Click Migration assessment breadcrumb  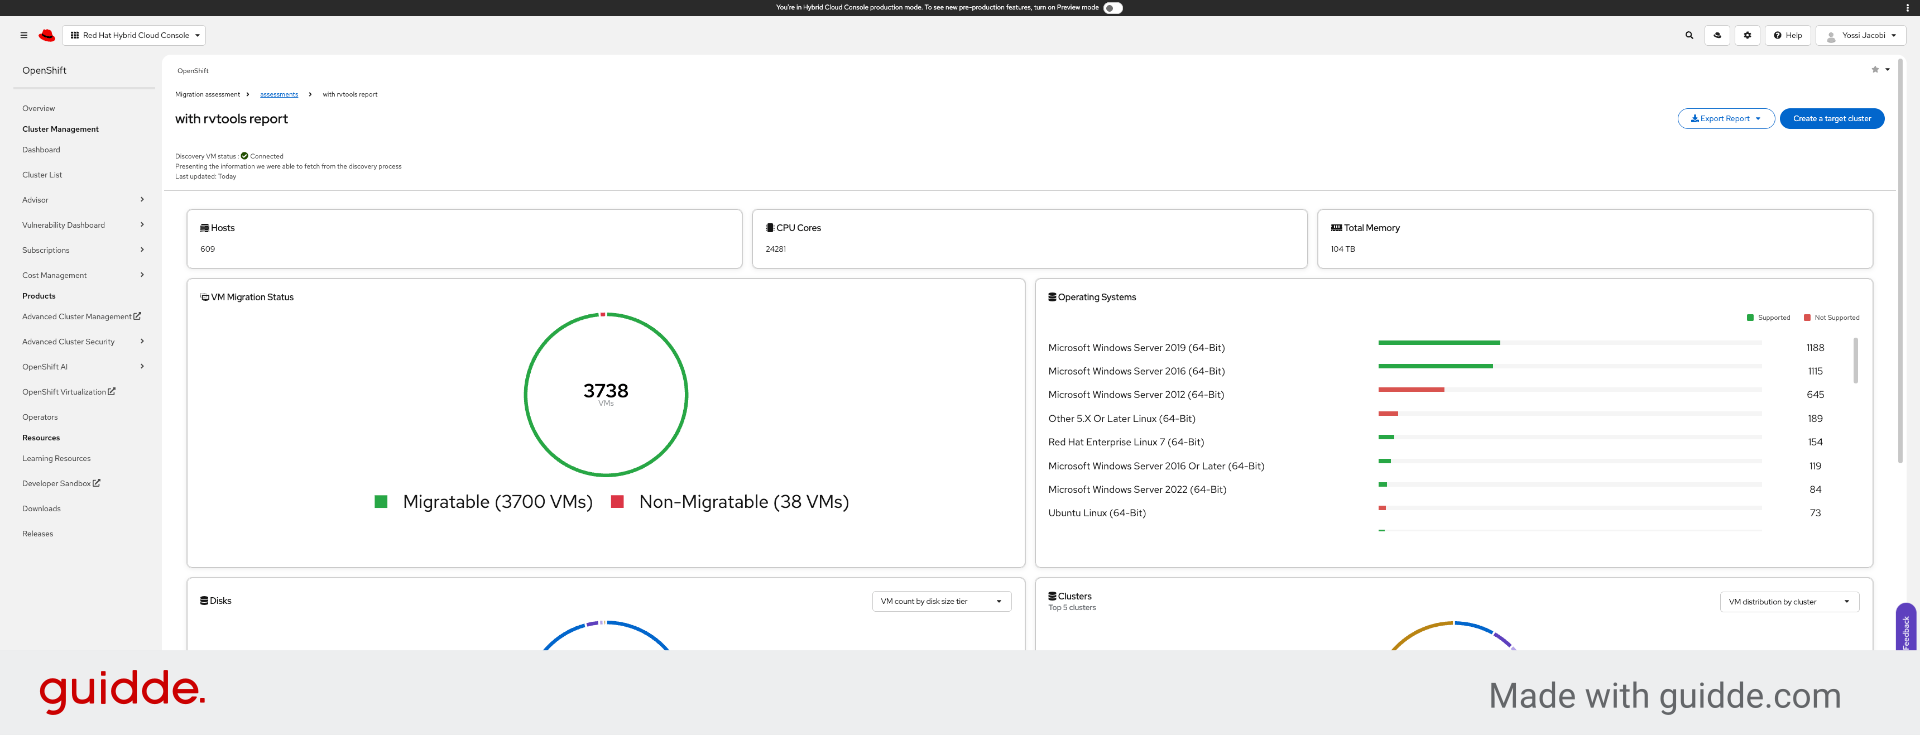[208, 94]
